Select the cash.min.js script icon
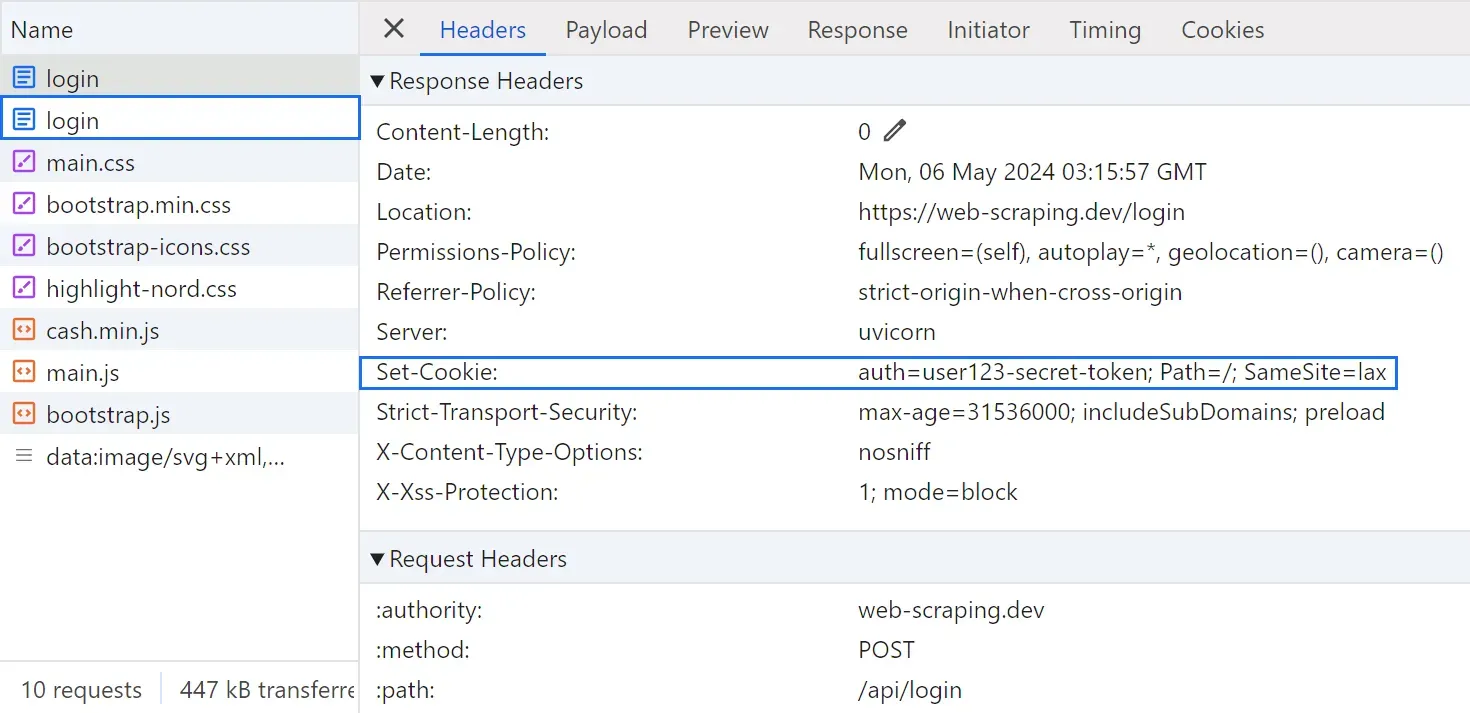 coord(23,330)
